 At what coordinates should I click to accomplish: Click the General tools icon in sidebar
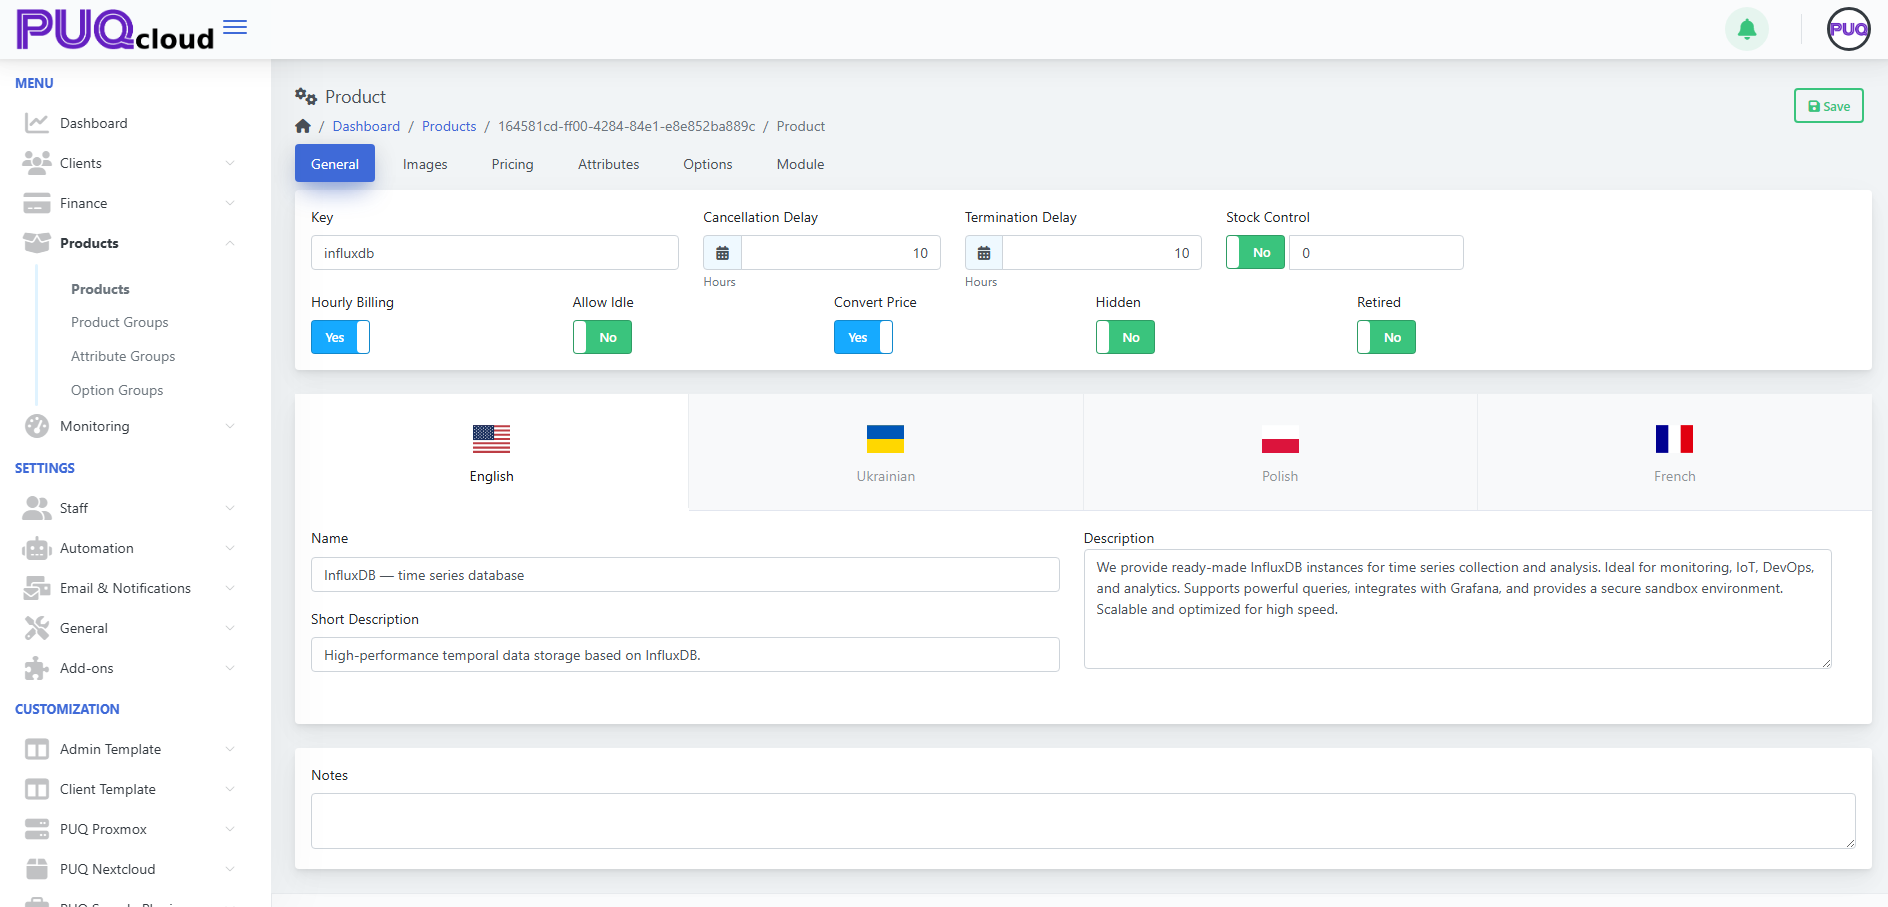37,628
